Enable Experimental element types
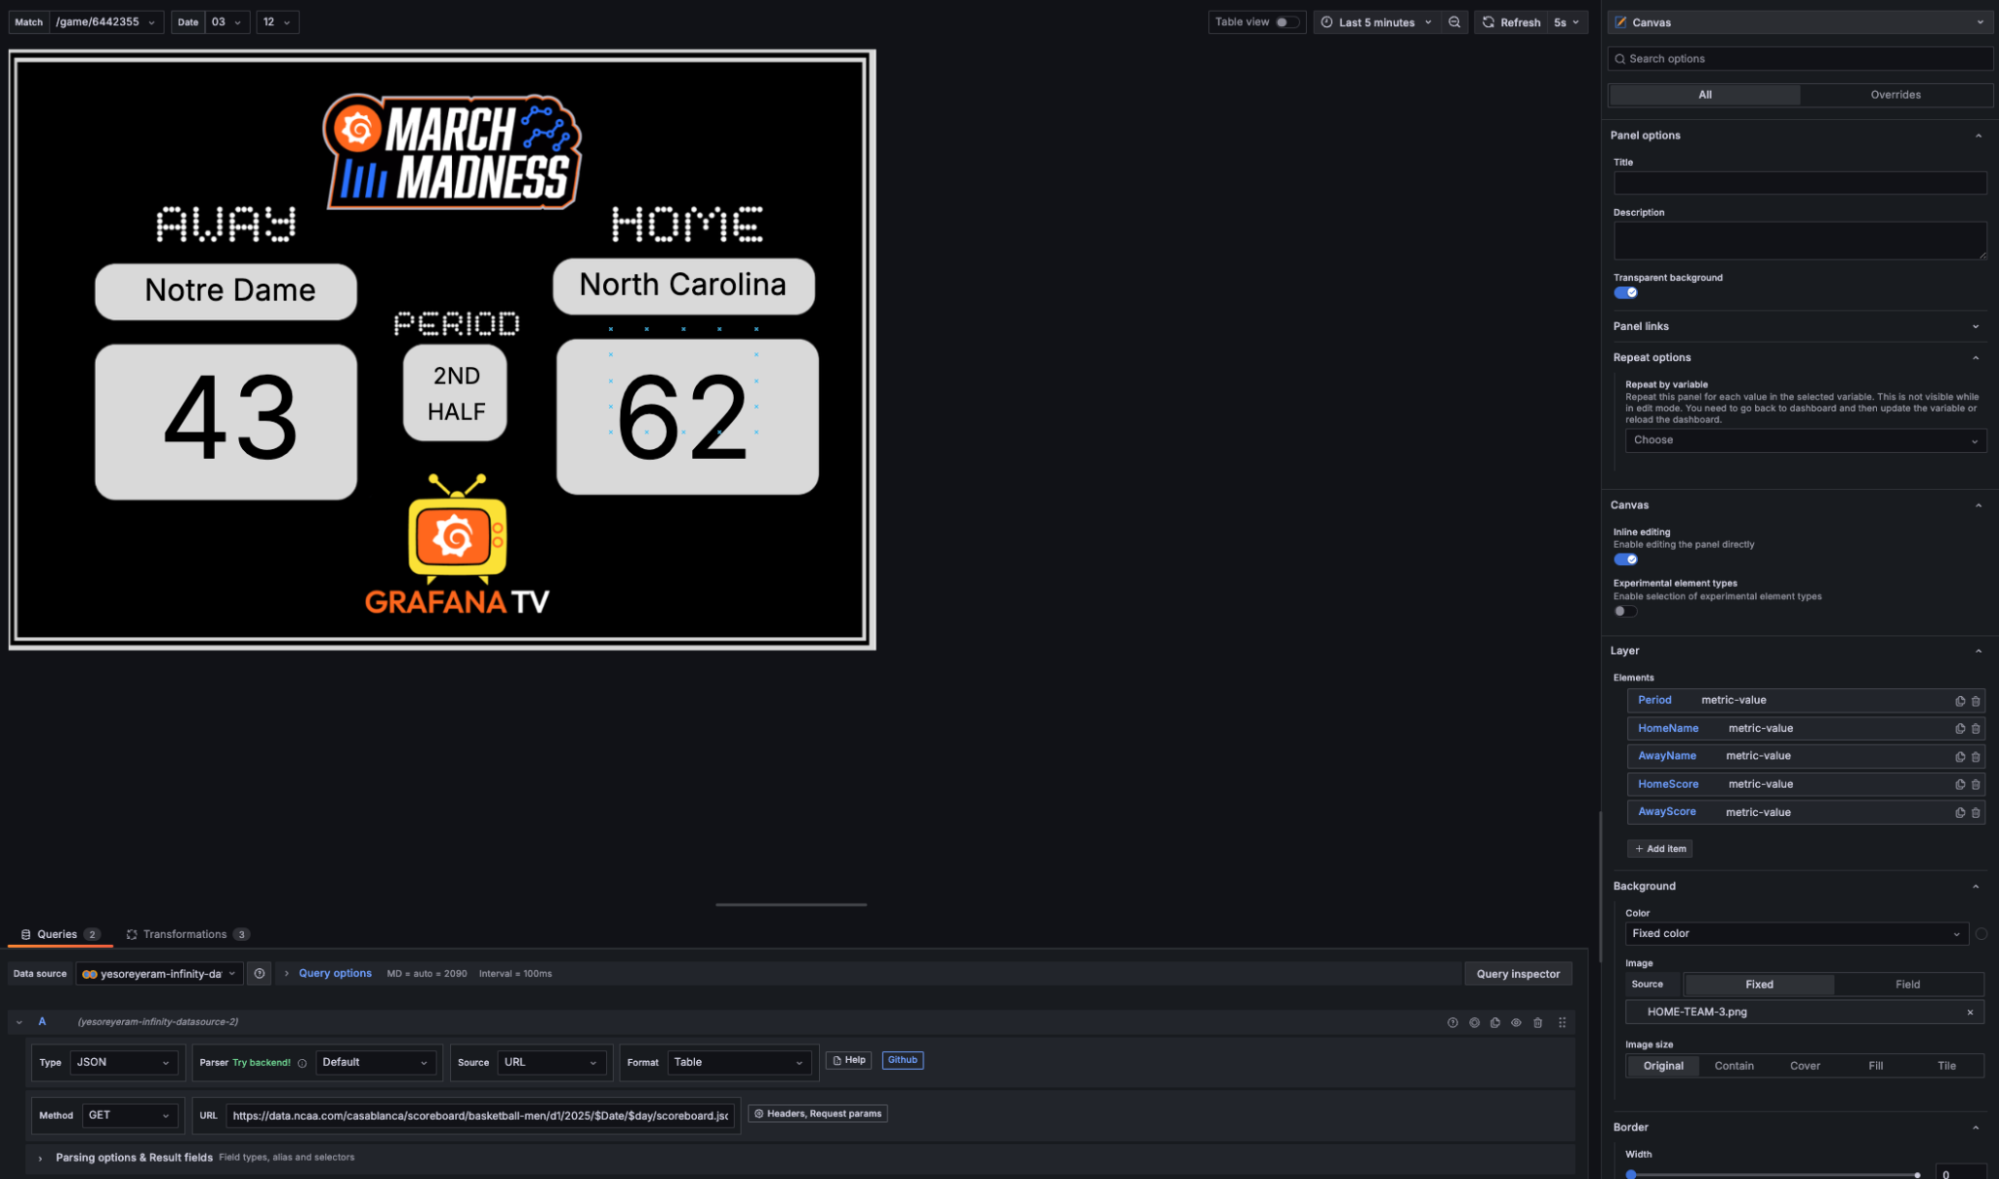The height and width of the screenshot is (1180, 1999). click(1624, 611)
